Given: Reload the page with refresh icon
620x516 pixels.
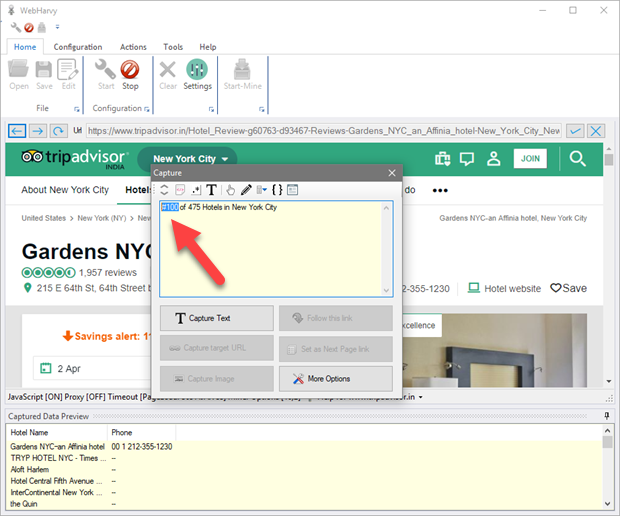Looking at the screenshot, I should click(x=59, y=131).
